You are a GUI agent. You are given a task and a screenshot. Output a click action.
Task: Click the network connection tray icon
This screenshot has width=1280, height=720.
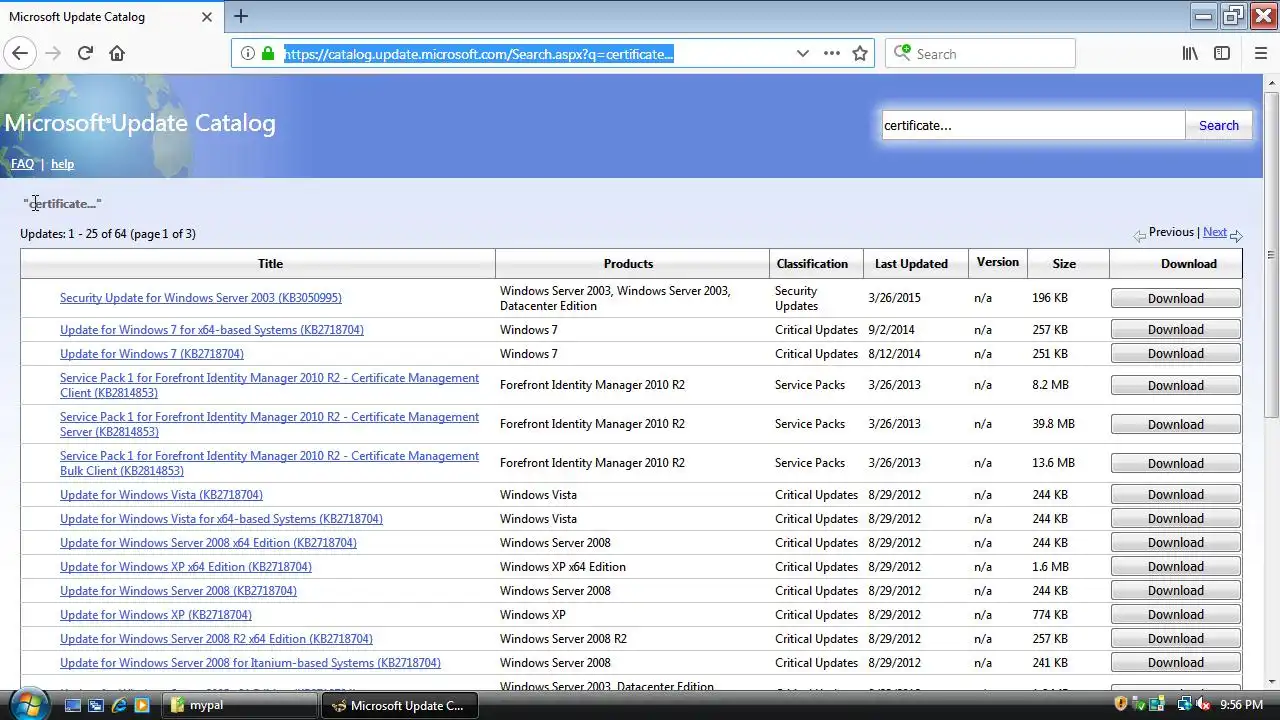click(x=1183, y=705)
